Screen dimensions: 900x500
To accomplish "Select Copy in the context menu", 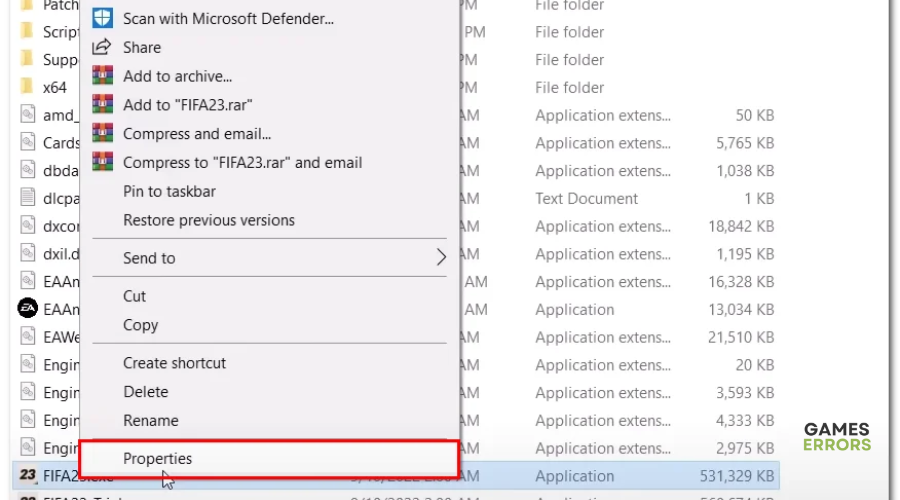I will tap(141, 325).
